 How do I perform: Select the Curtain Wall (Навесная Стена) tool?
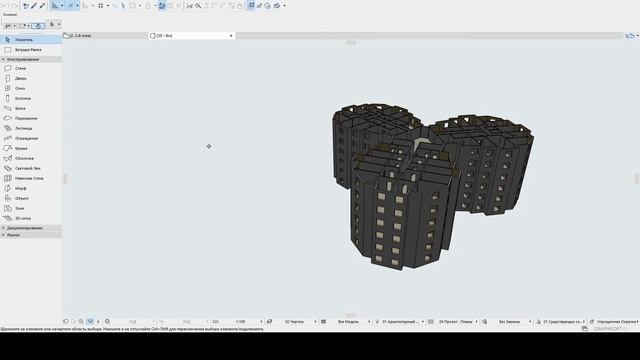point(31,178)
